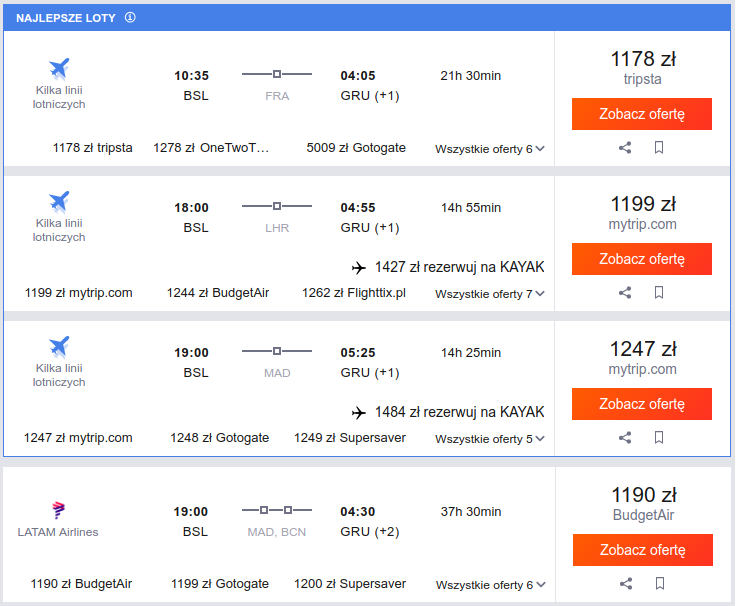Select the 5009 zł Gotogate offer

(x=356, y=148)
